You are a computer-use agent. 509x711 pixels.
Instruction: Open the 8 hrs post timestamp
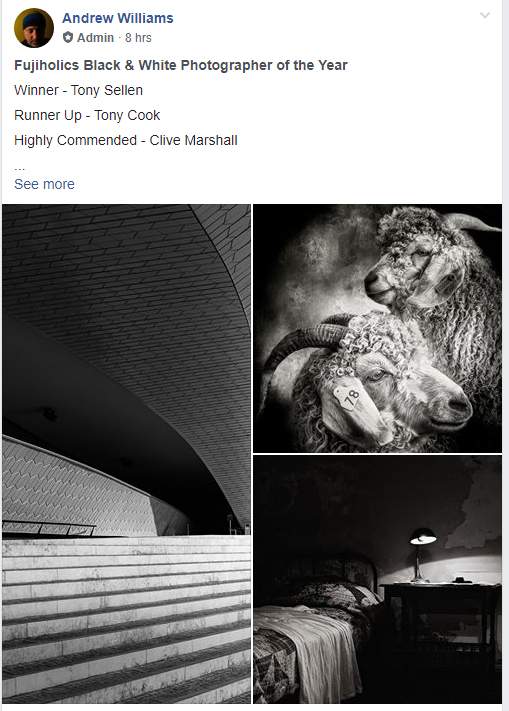click(x=138, y=38)
